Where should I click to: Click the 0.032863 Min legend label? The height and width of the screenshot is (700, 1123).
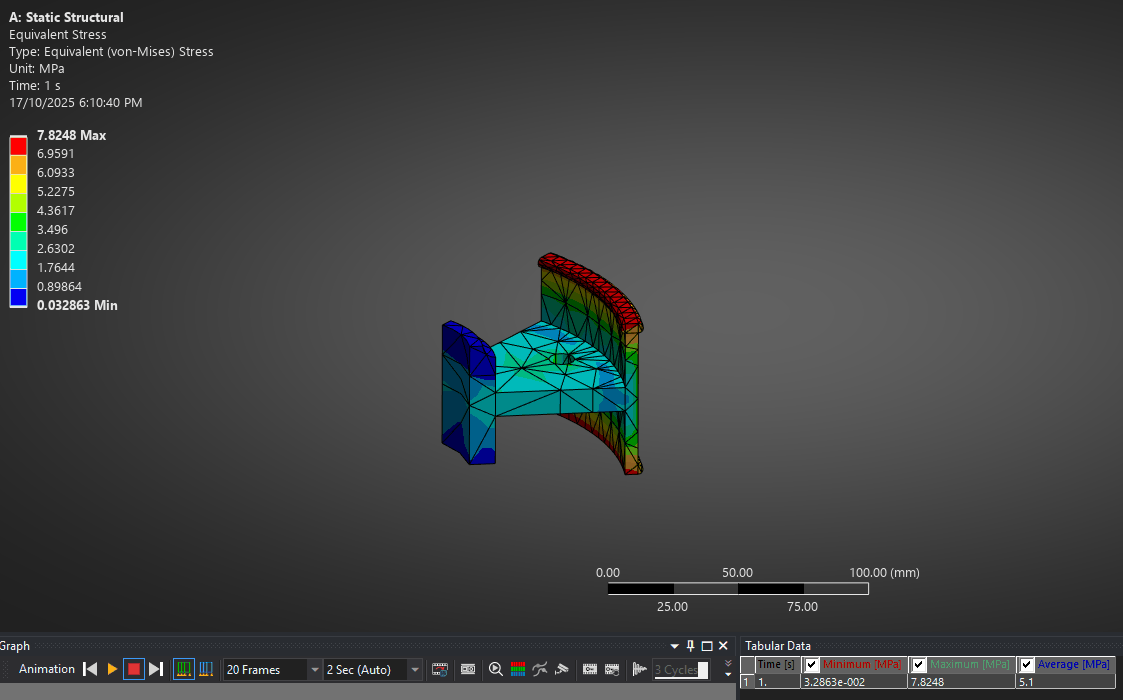click(x=77, y=305)
